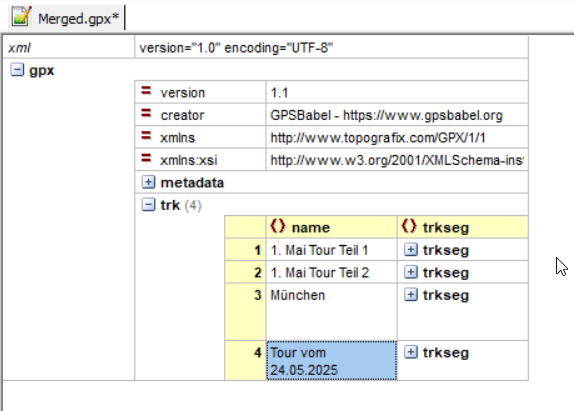Image resolution: width=574 pixels, height=411 pixels.
Task: Collapse the gpx root node
Action: tap(17, 70)
